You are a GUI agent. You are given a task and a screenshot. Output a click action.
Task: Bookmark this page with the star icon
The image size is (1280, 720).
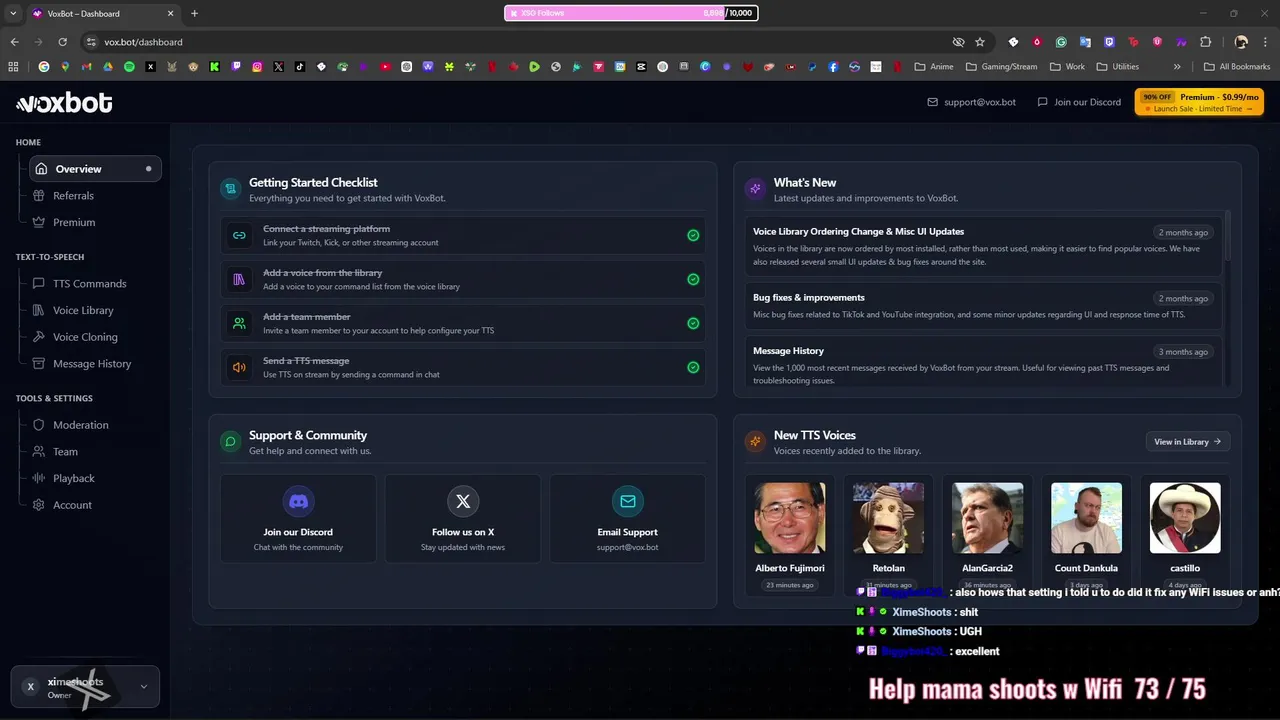pos(980,42)
